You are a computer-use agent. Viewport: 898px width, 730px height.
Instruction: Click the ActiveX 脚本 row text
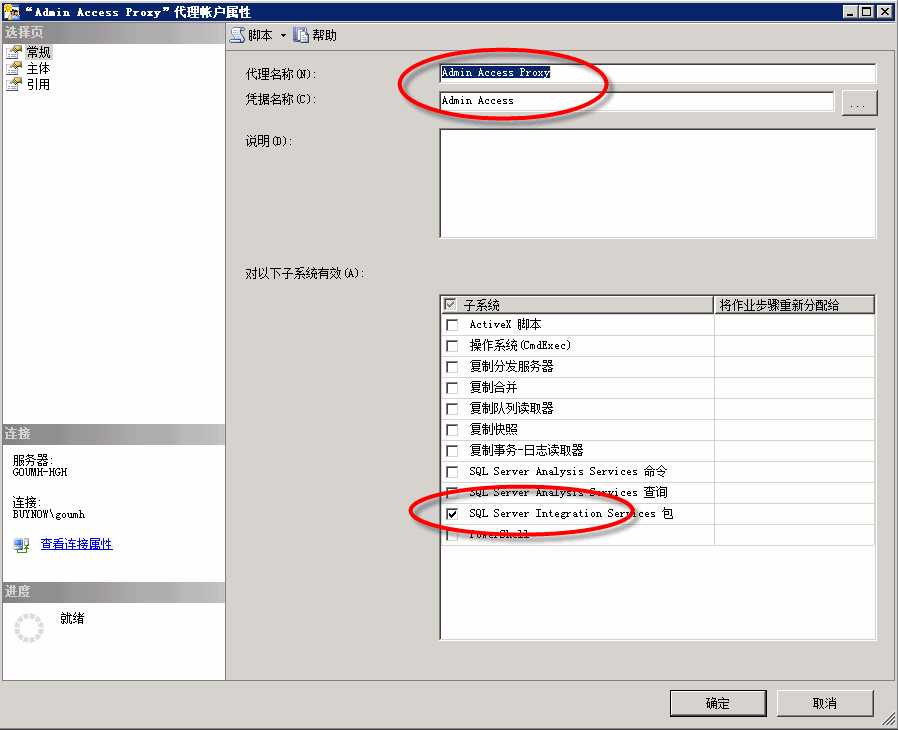pos(505,325)
